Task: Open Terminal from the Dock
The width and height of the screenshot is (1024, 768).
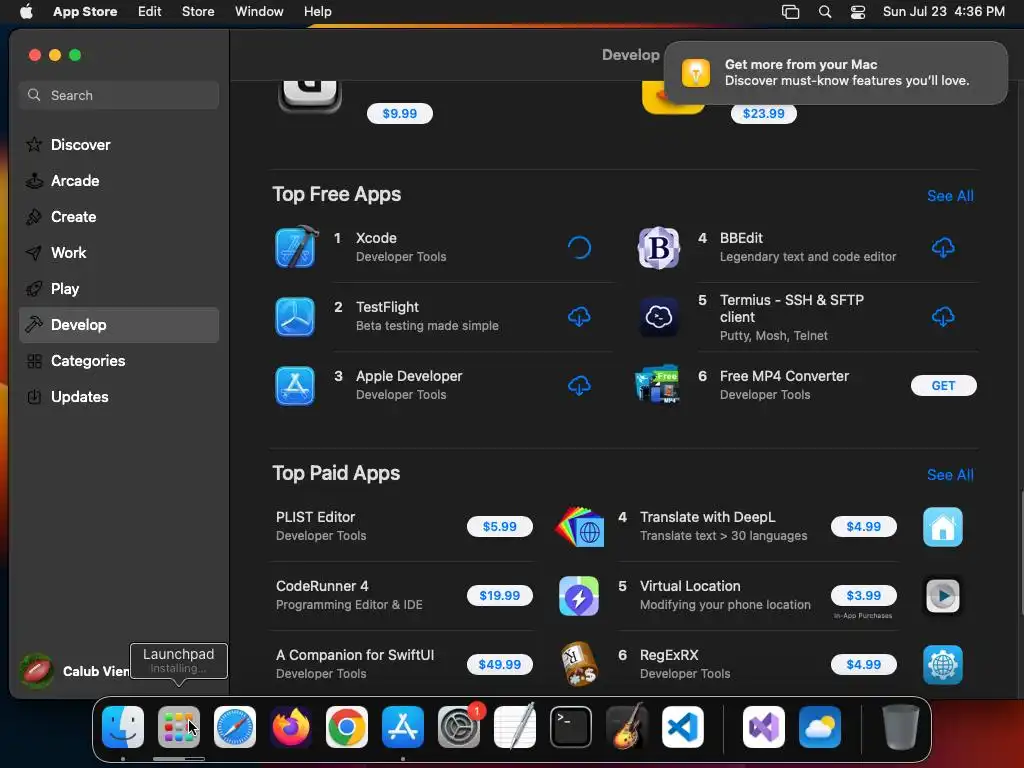Action: (571, 727)
